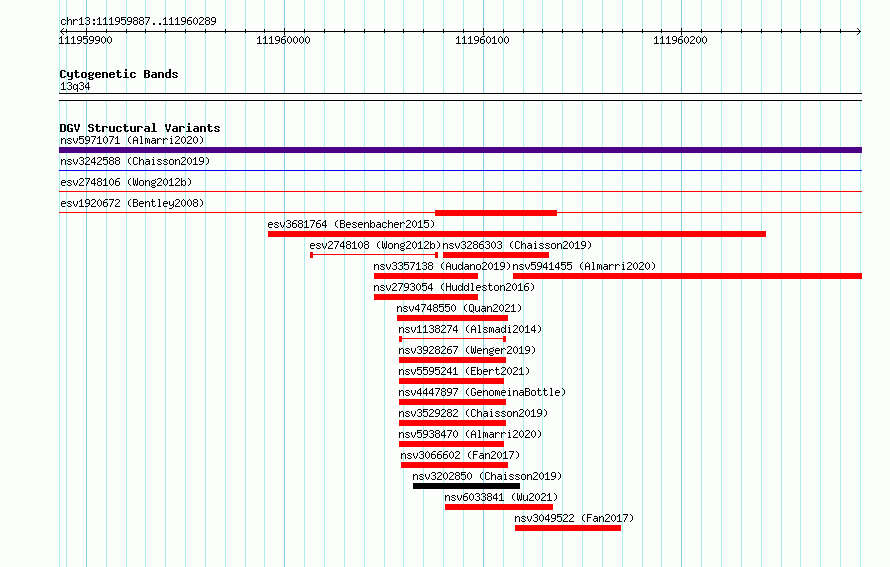The image size is (890, 567).
Task: Select the nsv4447897 (GenomeinaBottle) label
Action: pos(482,392)
